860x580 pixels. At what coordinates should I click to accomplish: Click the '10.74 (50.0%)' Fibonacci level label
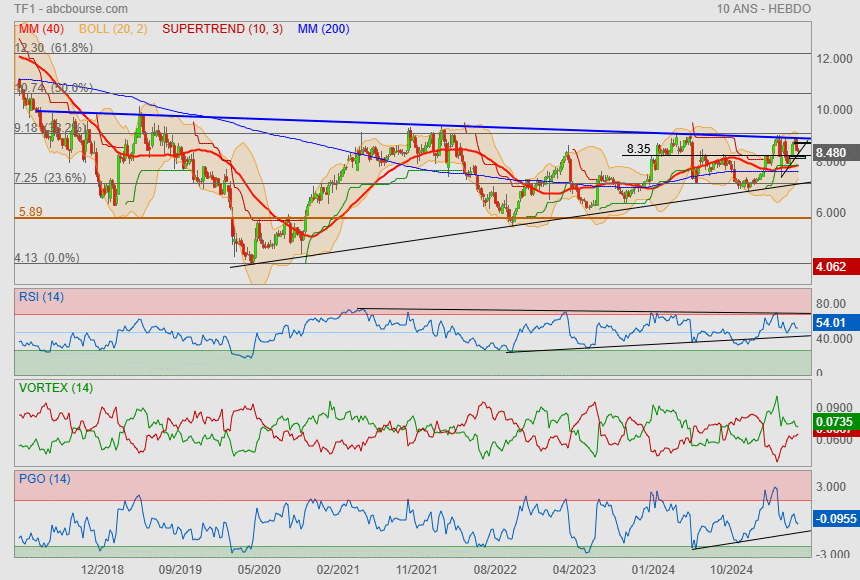(54, 88)
